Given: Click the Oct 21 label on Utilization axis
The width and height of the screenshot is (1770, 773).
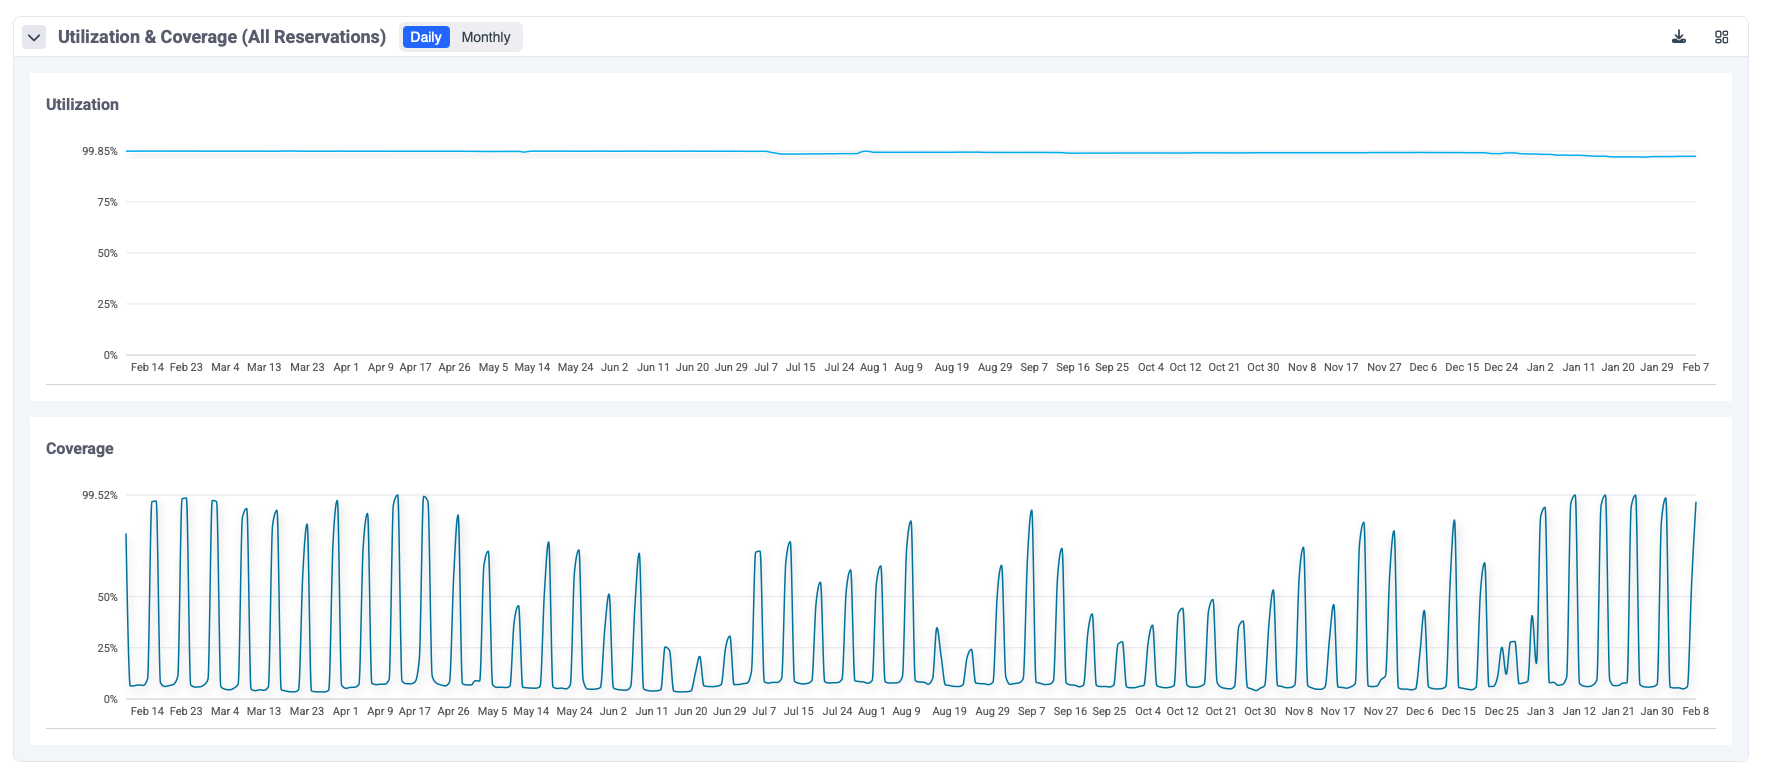Looking at the screenshot, I should point(1224,367).
